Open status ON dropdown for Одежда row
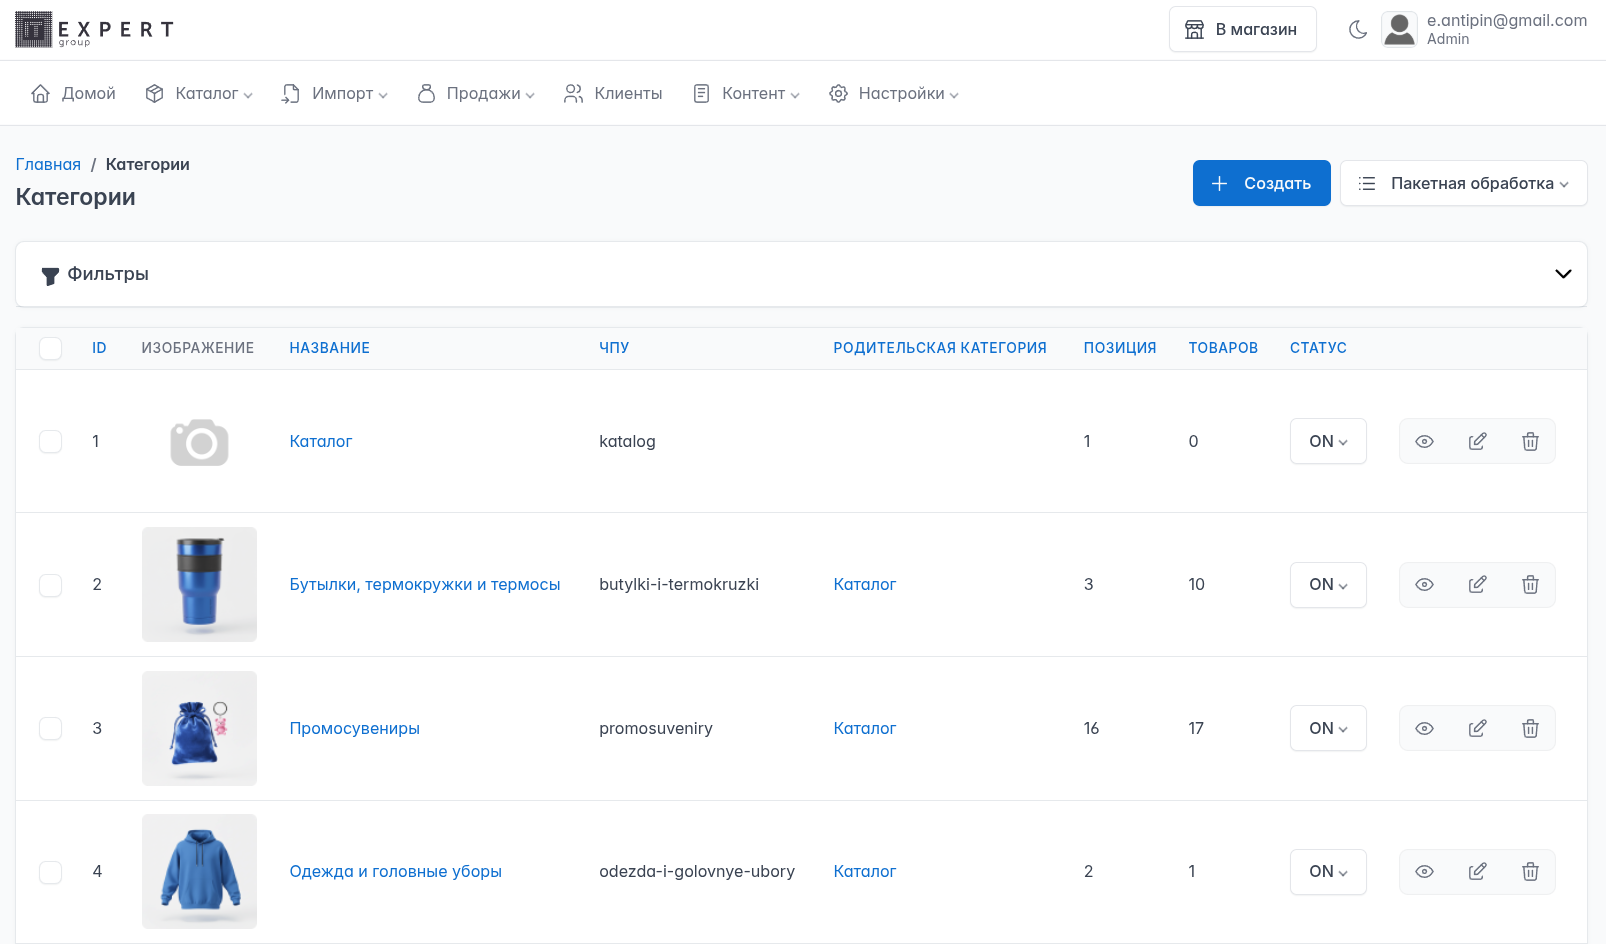Image resolution: width=1606 pixels, height=944 pixels. click(1327, 872)
